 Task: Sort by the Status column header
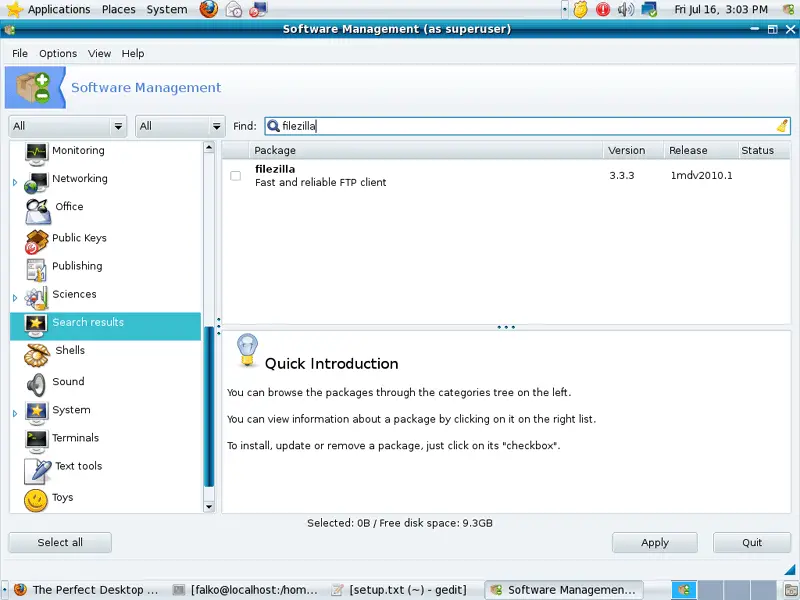click(x=763, y=150)
